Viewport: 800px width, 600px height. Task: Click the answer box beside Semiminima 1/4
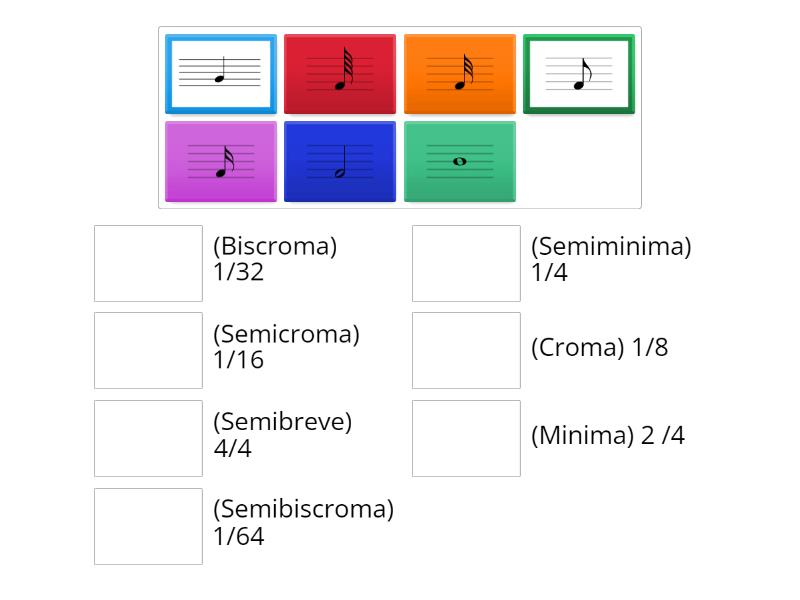[x=466, y=263]
